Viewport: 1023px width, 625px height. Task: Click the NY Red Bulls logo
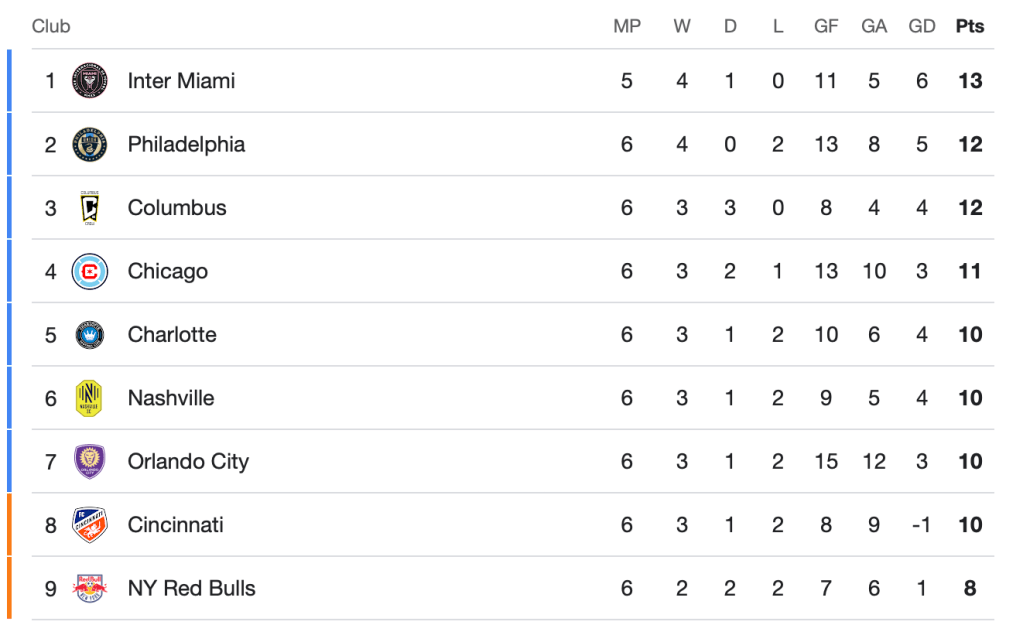pos(90,588)
